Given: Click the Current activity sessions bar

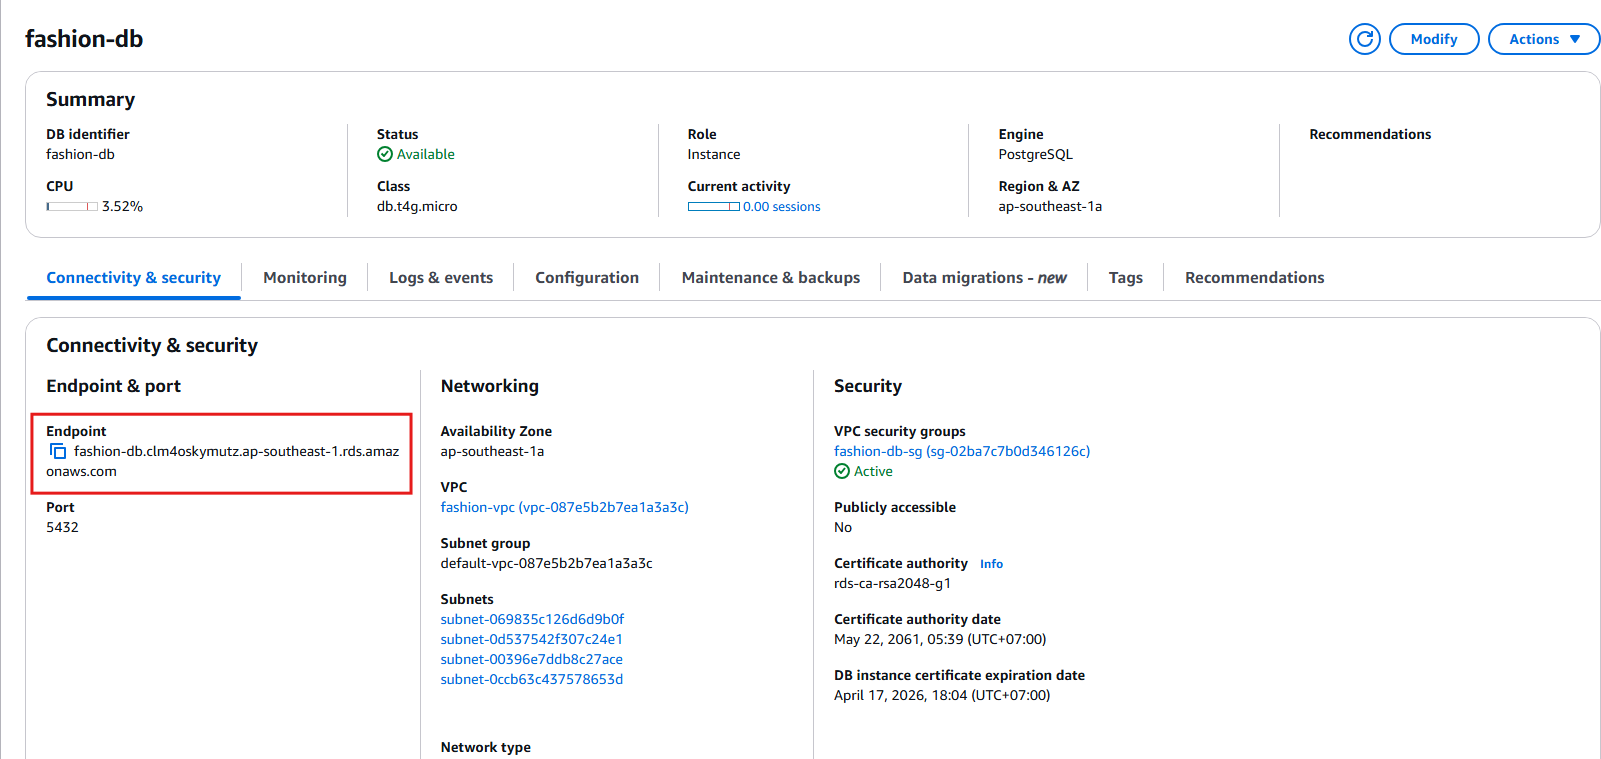Looking at the screenshot, I should click(x=713, y=207).
